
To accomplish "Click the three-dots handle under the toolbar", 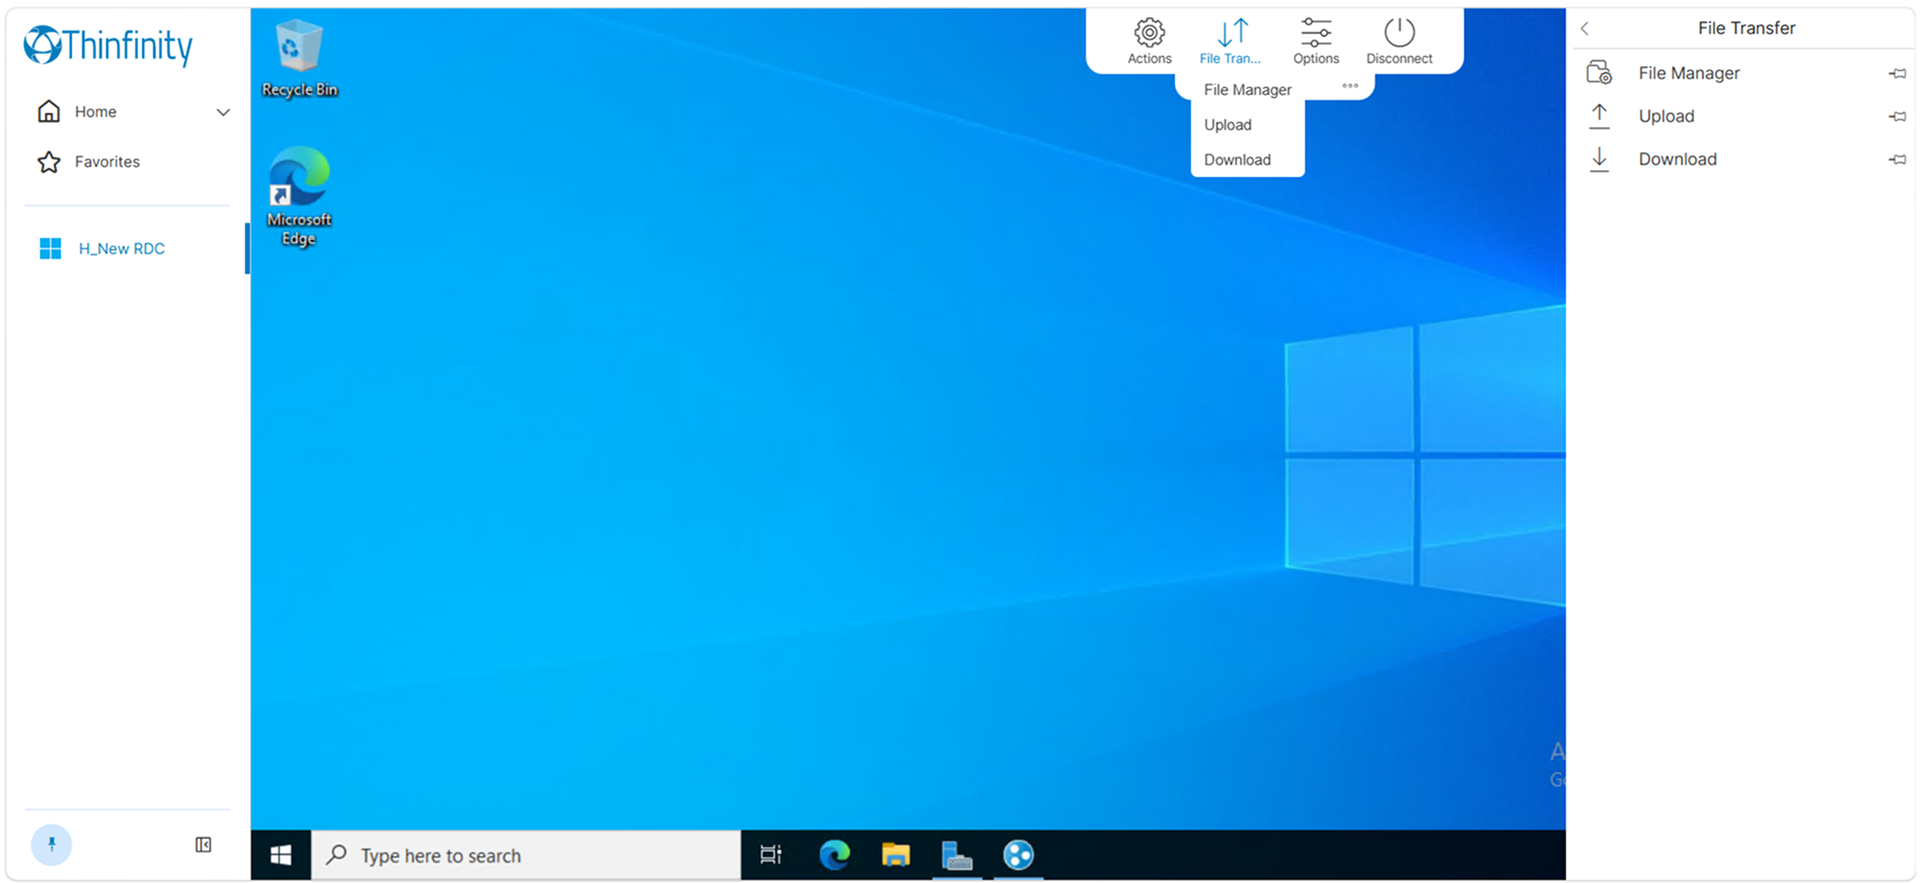I will coord(1350,85).
